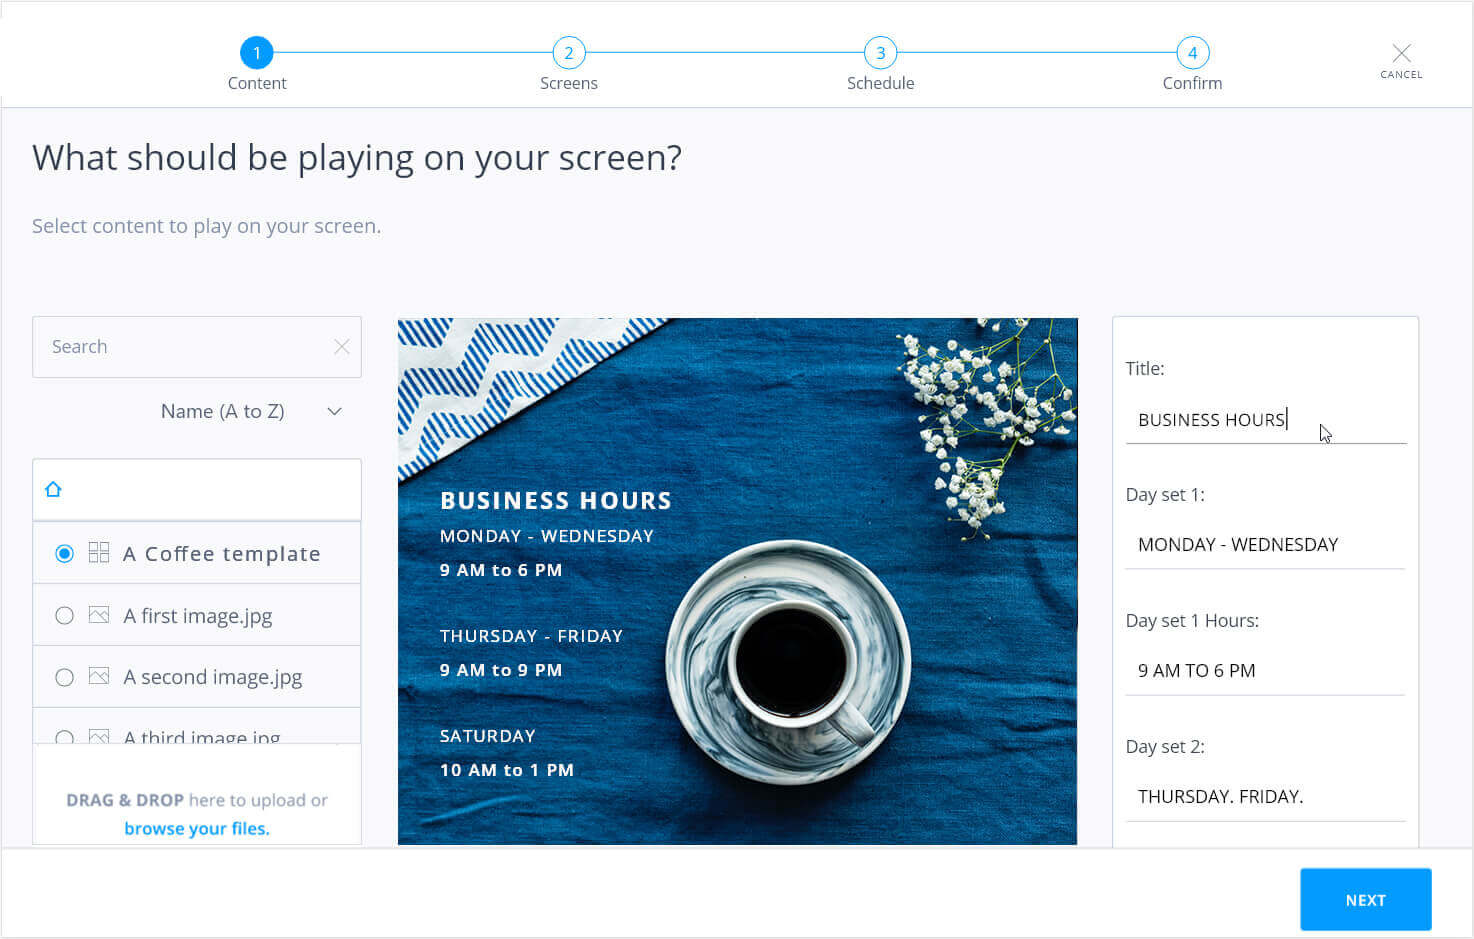The width and height of the screenshot is (1474, 939).
Task: Click the A first image.jpg file name
Action: (x=198, y=616)
